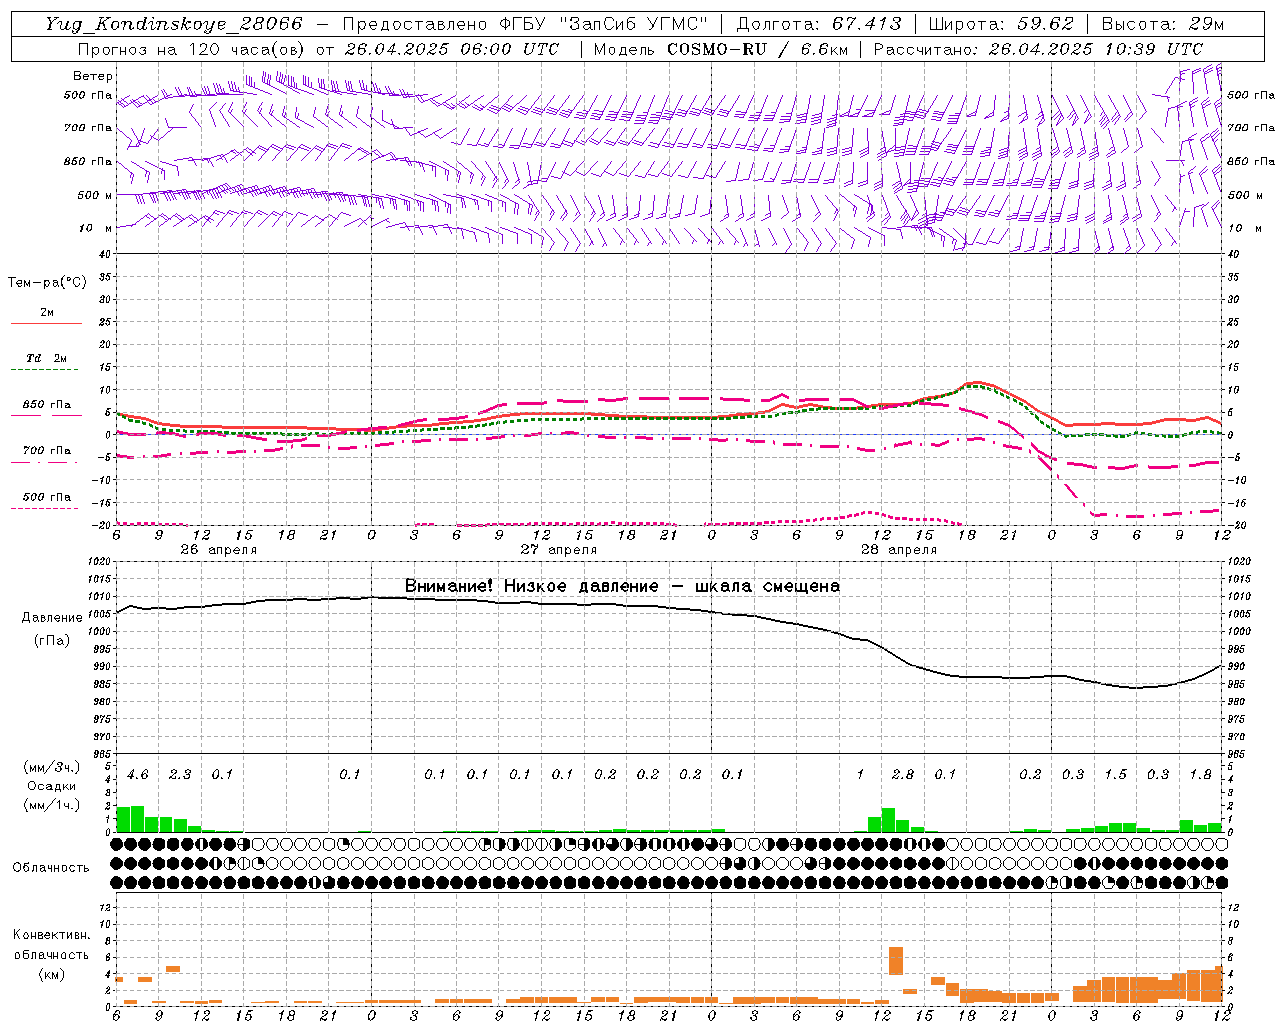Click the 2м temperature legend entry
The width and height of the screenshot is (1280, 1024).
[x=47, y=313]
